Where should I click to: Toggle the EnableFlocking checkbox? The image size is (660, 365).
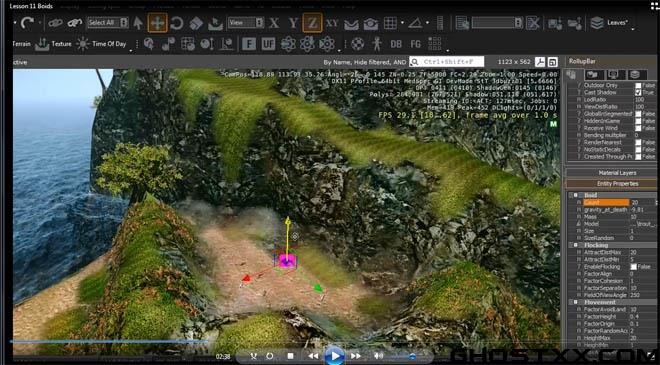[x=633, y=267]
